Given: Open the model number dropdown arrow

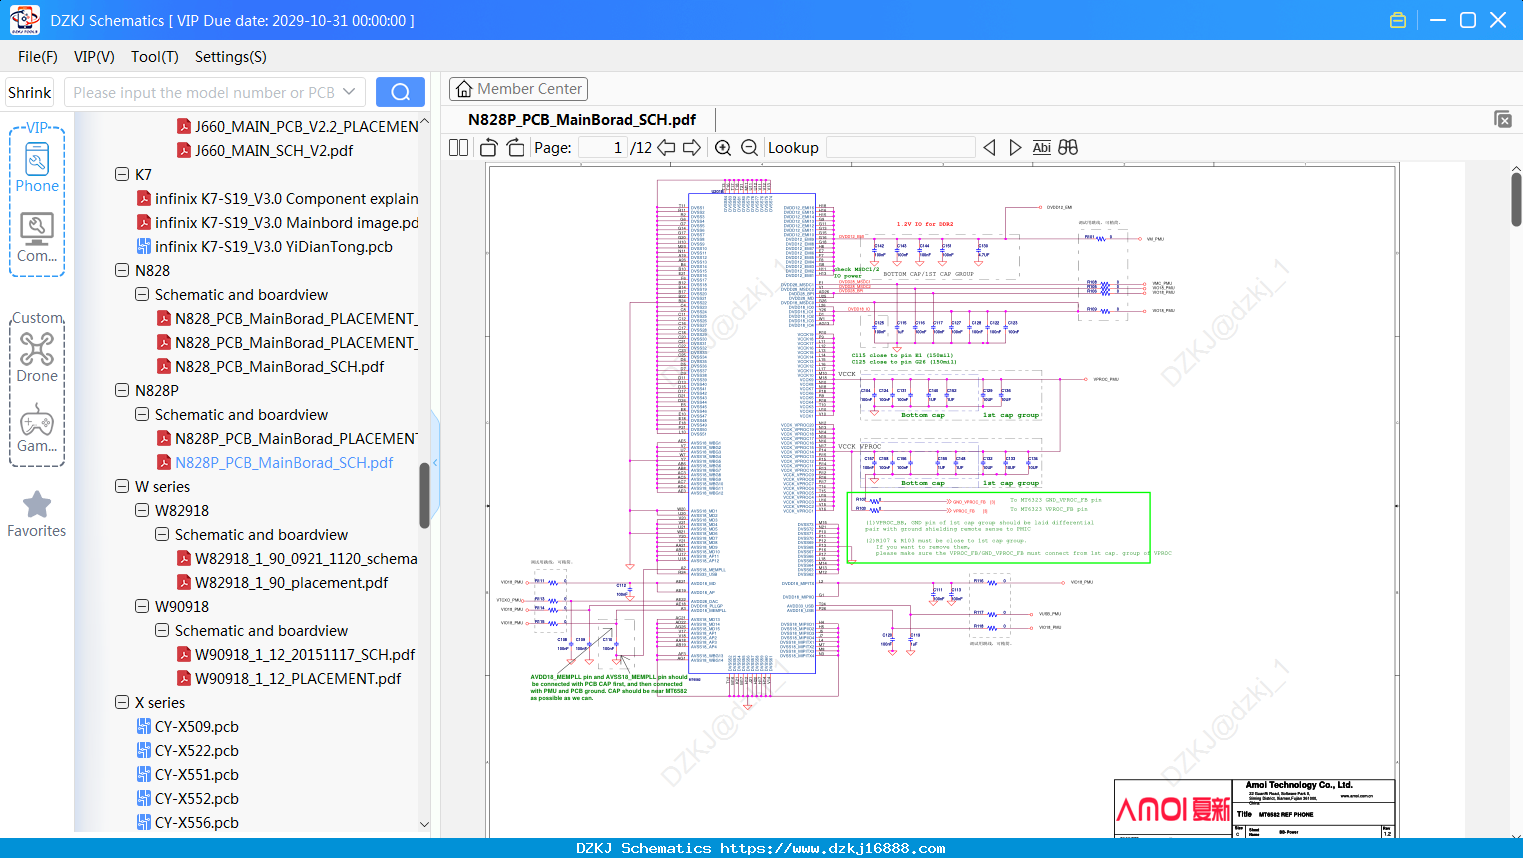Looking at the screenshot, I should click(x=349, y=92).
